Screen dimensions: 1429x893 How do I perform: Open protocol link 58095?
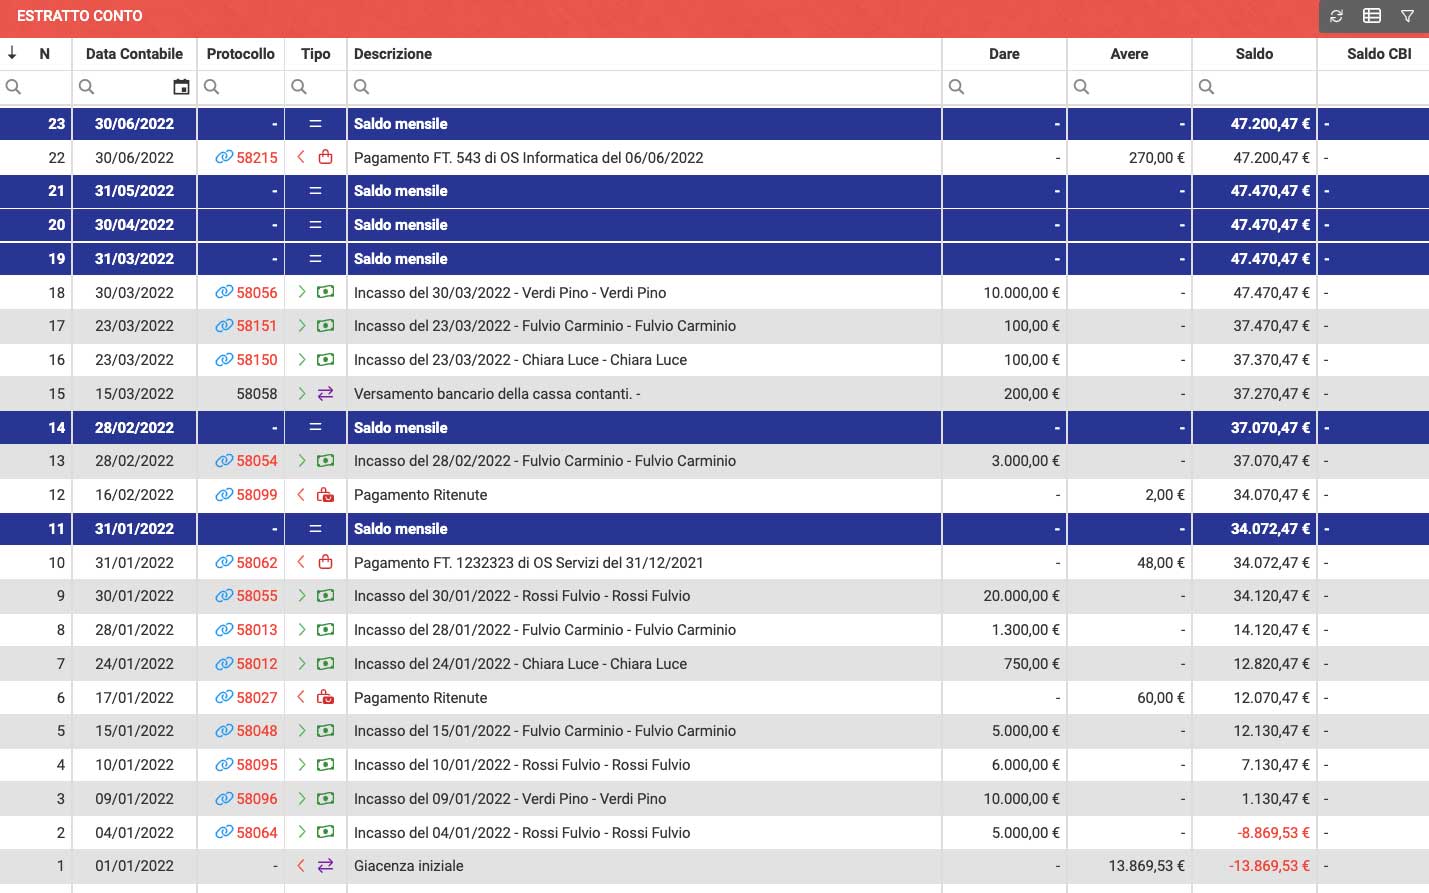257,765
